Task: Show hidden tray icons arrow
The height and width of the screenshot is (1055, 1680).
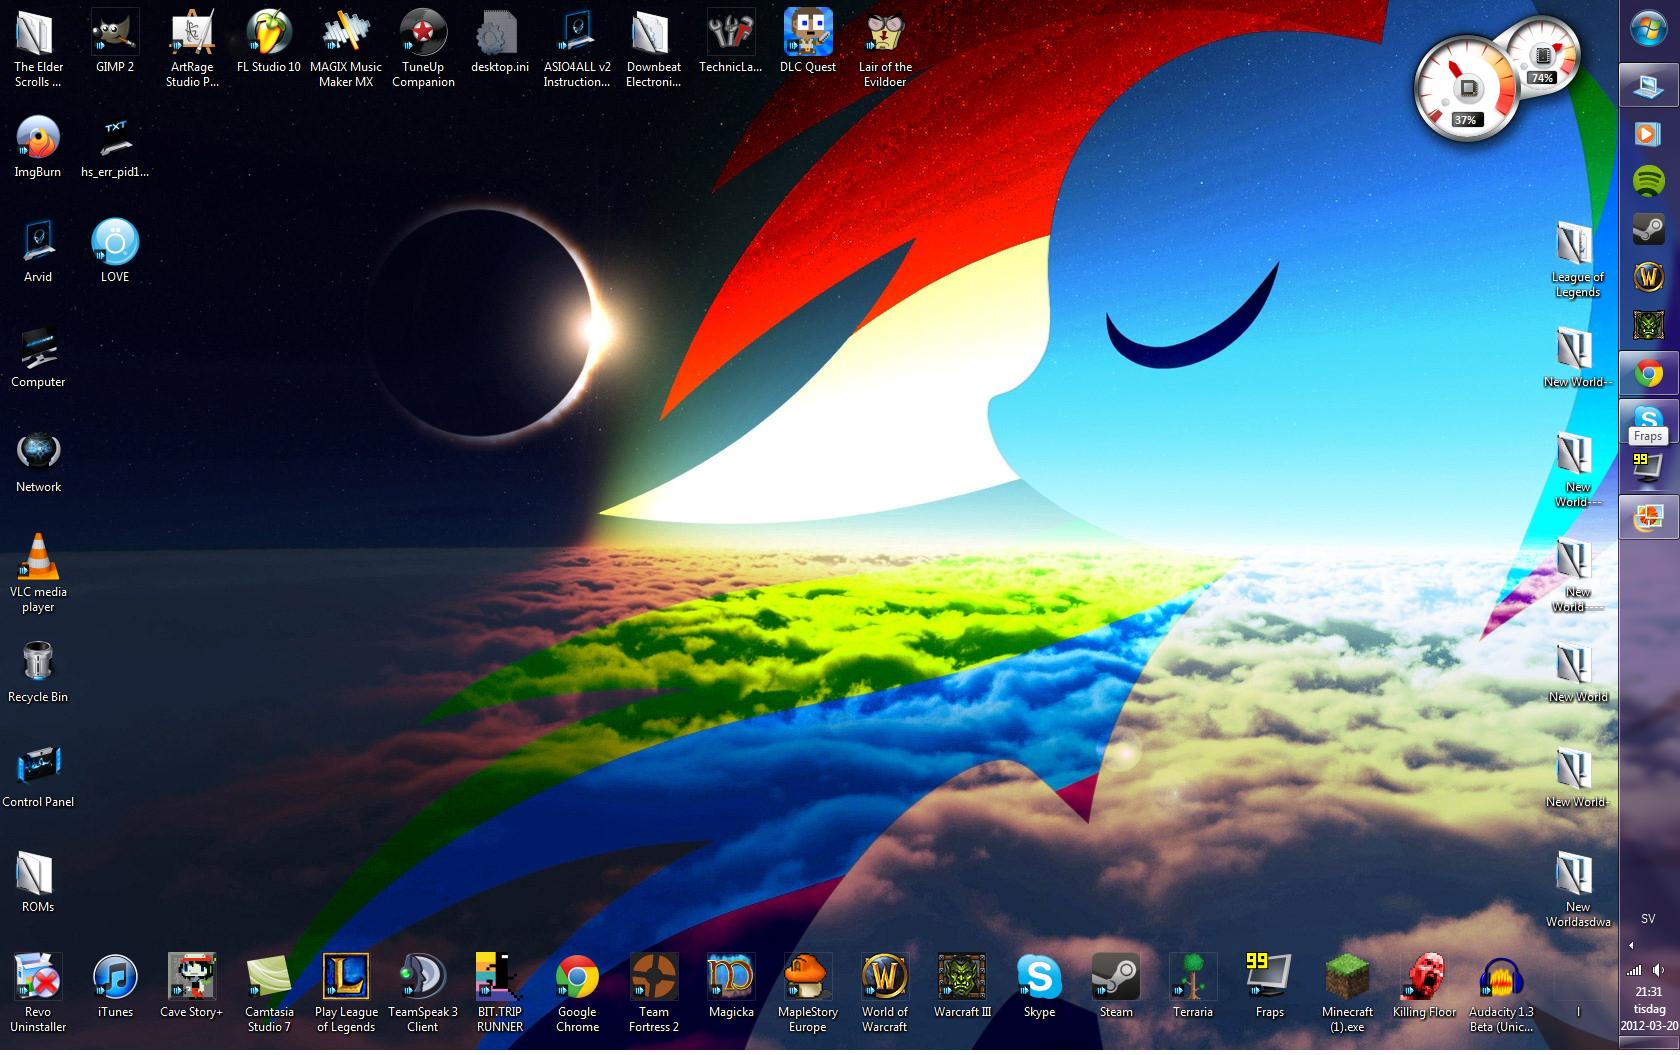Action: [x=1632, y=945]
